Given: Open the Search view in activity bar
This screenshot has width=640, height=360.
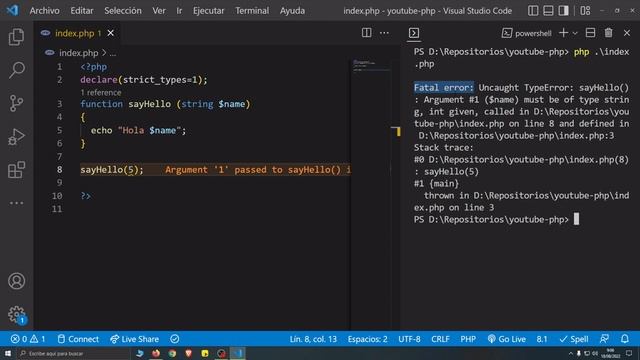Looking at the screenshot, I should coord(16,70).
